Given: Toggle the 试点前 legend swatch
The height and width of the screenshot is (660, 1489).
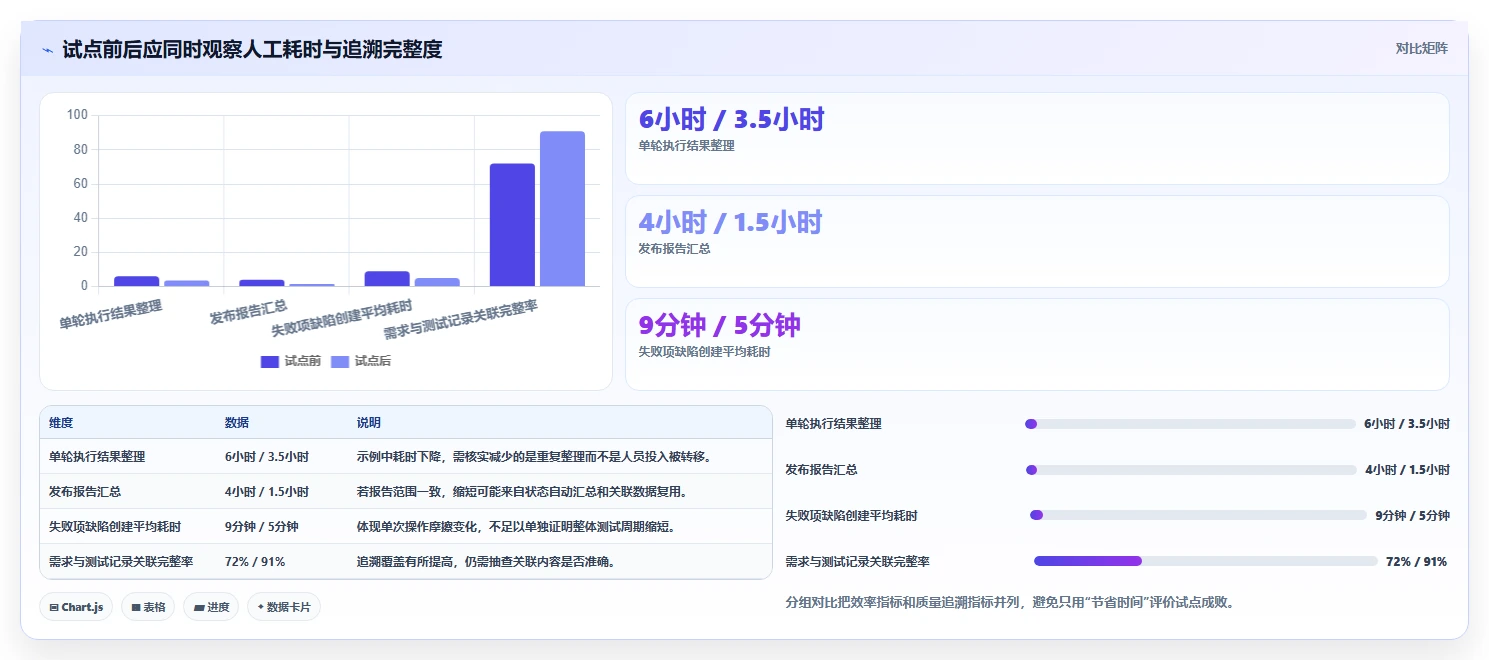Looking at the screenshot, I should click(x=270, y=362).
